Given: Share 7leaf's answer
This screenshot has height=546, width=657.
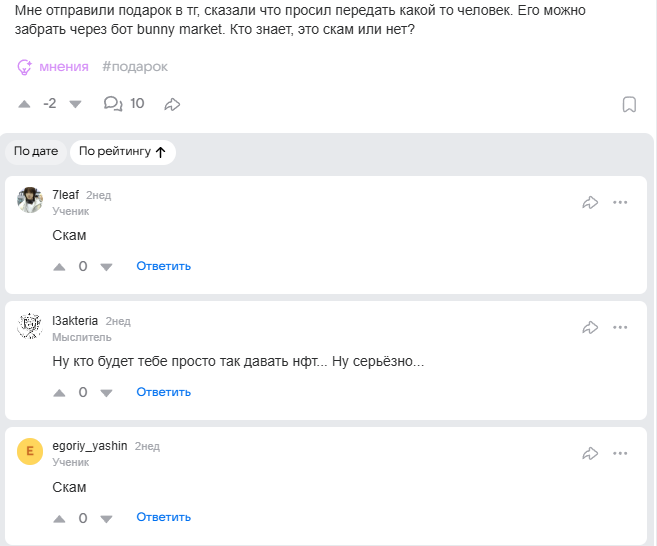Looking at the screenshot, I should pyautogui.click(x=590, y=203).
